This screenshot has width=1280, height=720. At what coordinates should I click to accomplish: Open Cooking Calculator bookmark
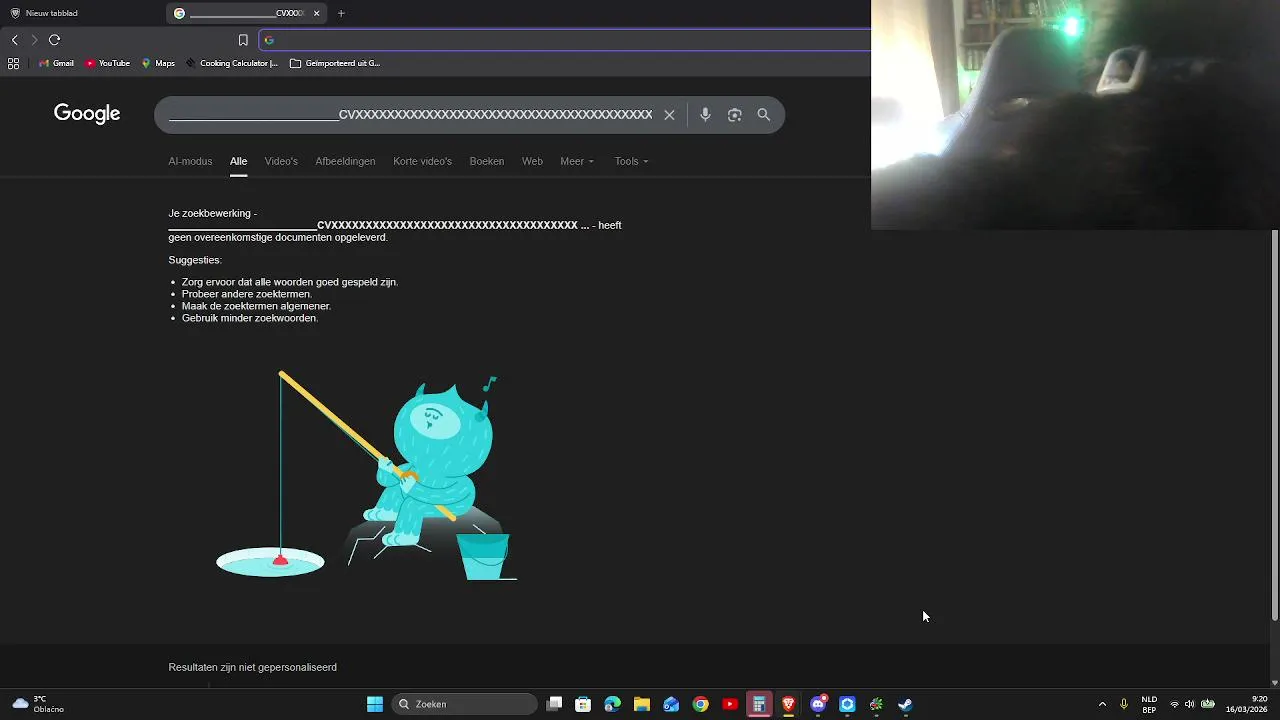232,63
